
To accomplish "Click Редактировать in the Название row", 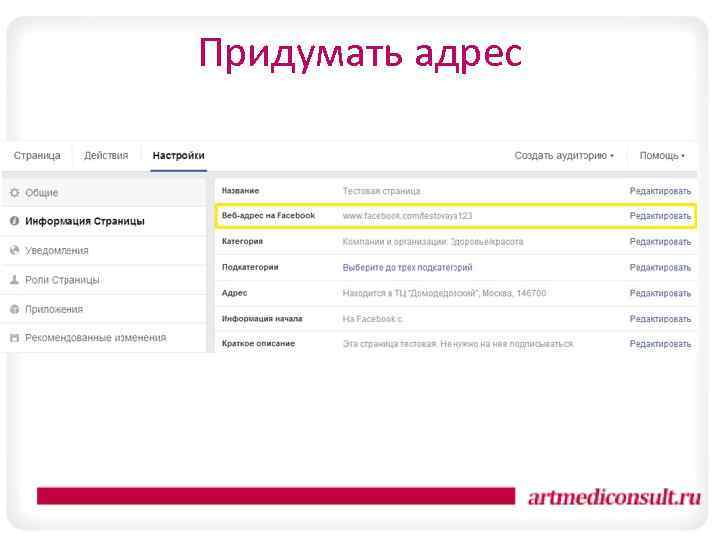I will coord(660,191).
